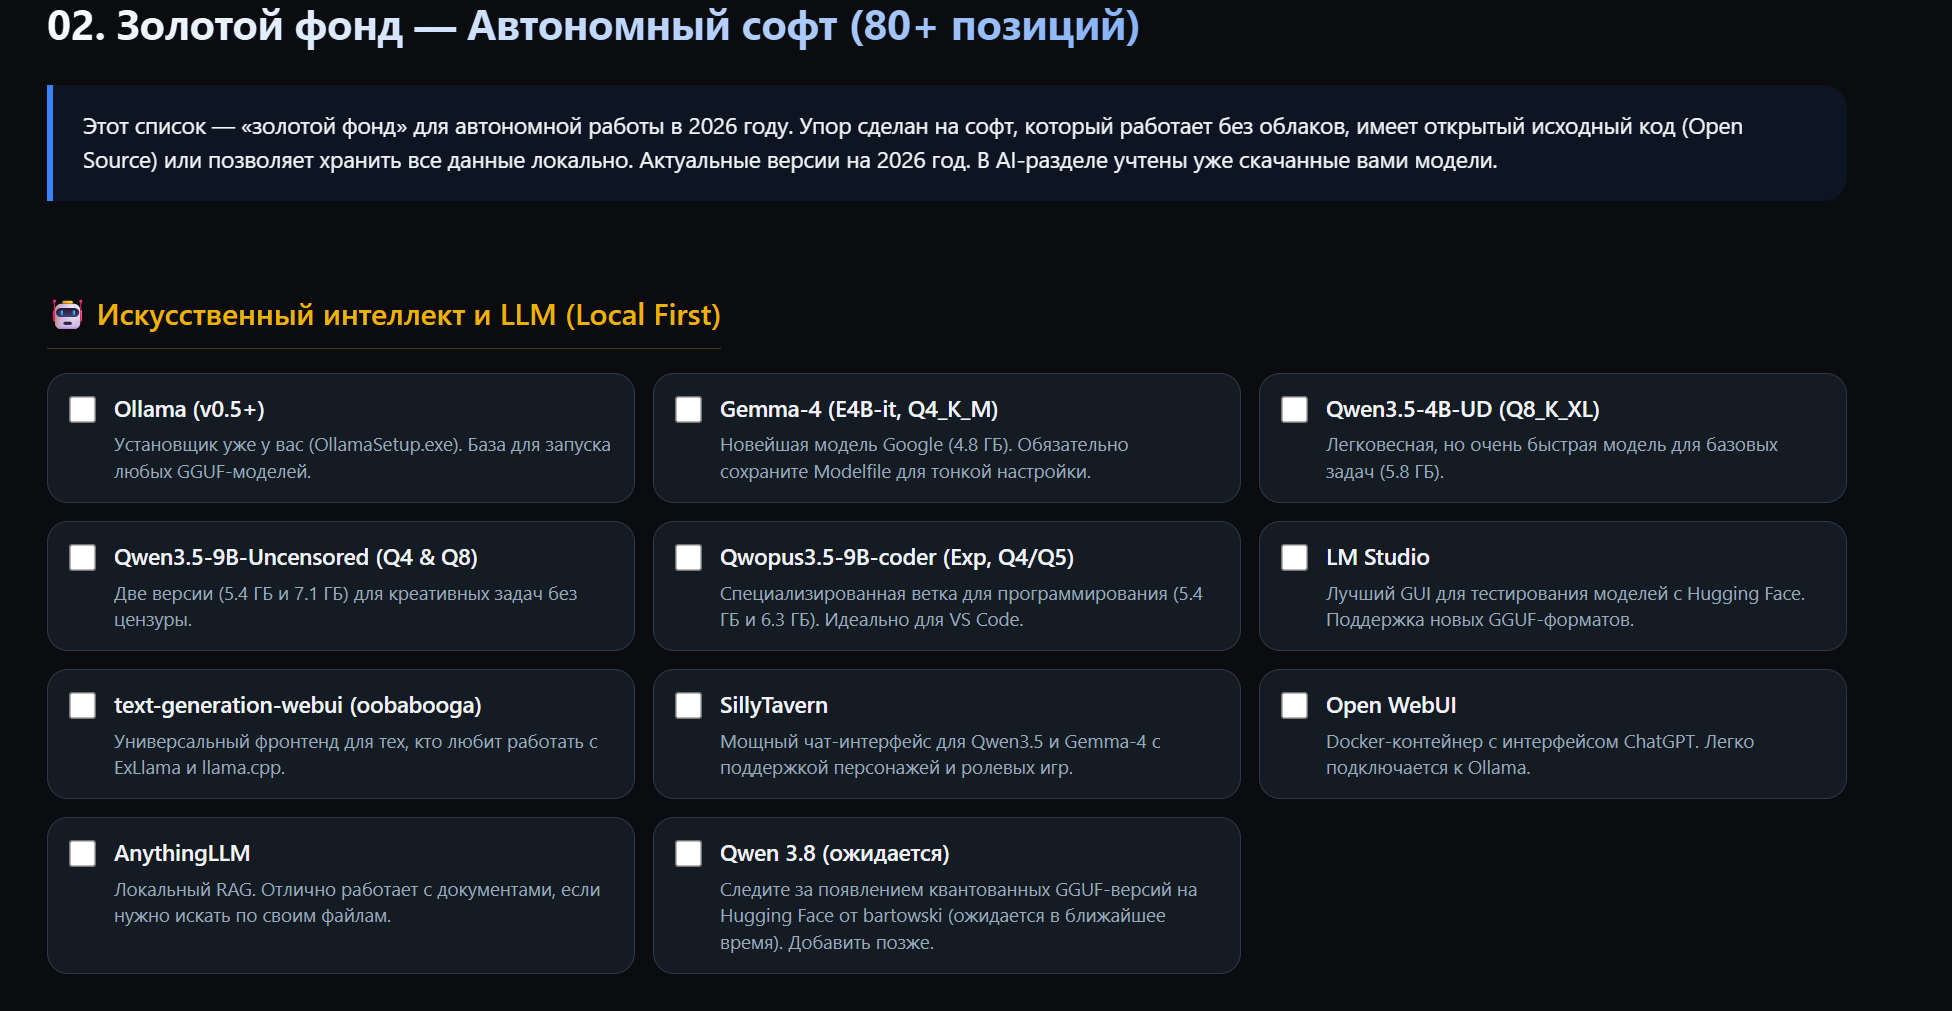Select the AnythingLLM card description text

pyautogui.click(x=357, y=902)
